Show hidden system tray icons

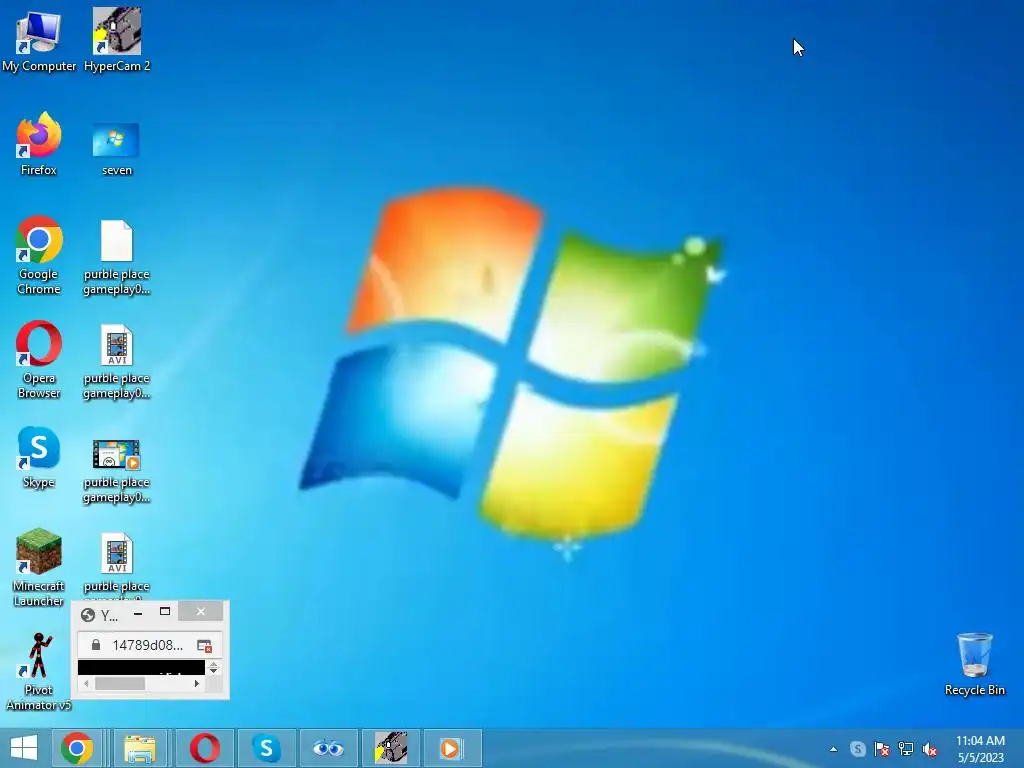coord(833,749)
